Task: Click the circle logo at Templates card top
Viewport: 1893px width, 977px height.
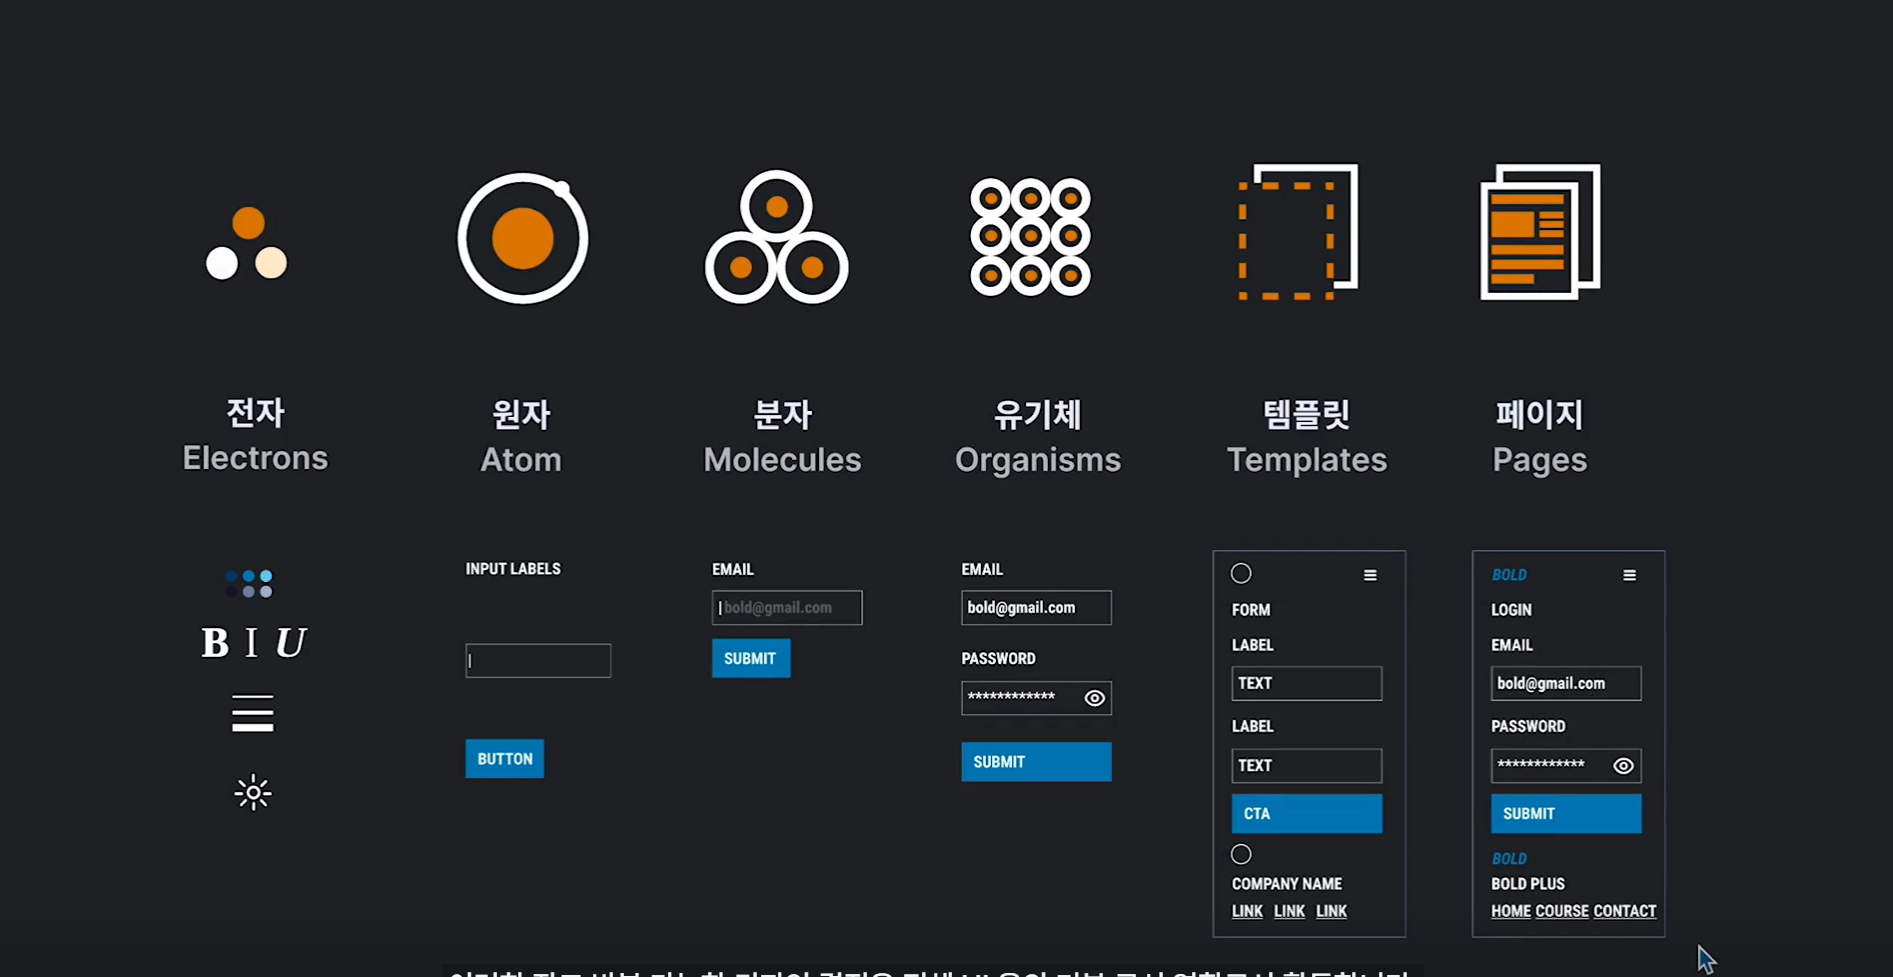Action: [1241, 573]
